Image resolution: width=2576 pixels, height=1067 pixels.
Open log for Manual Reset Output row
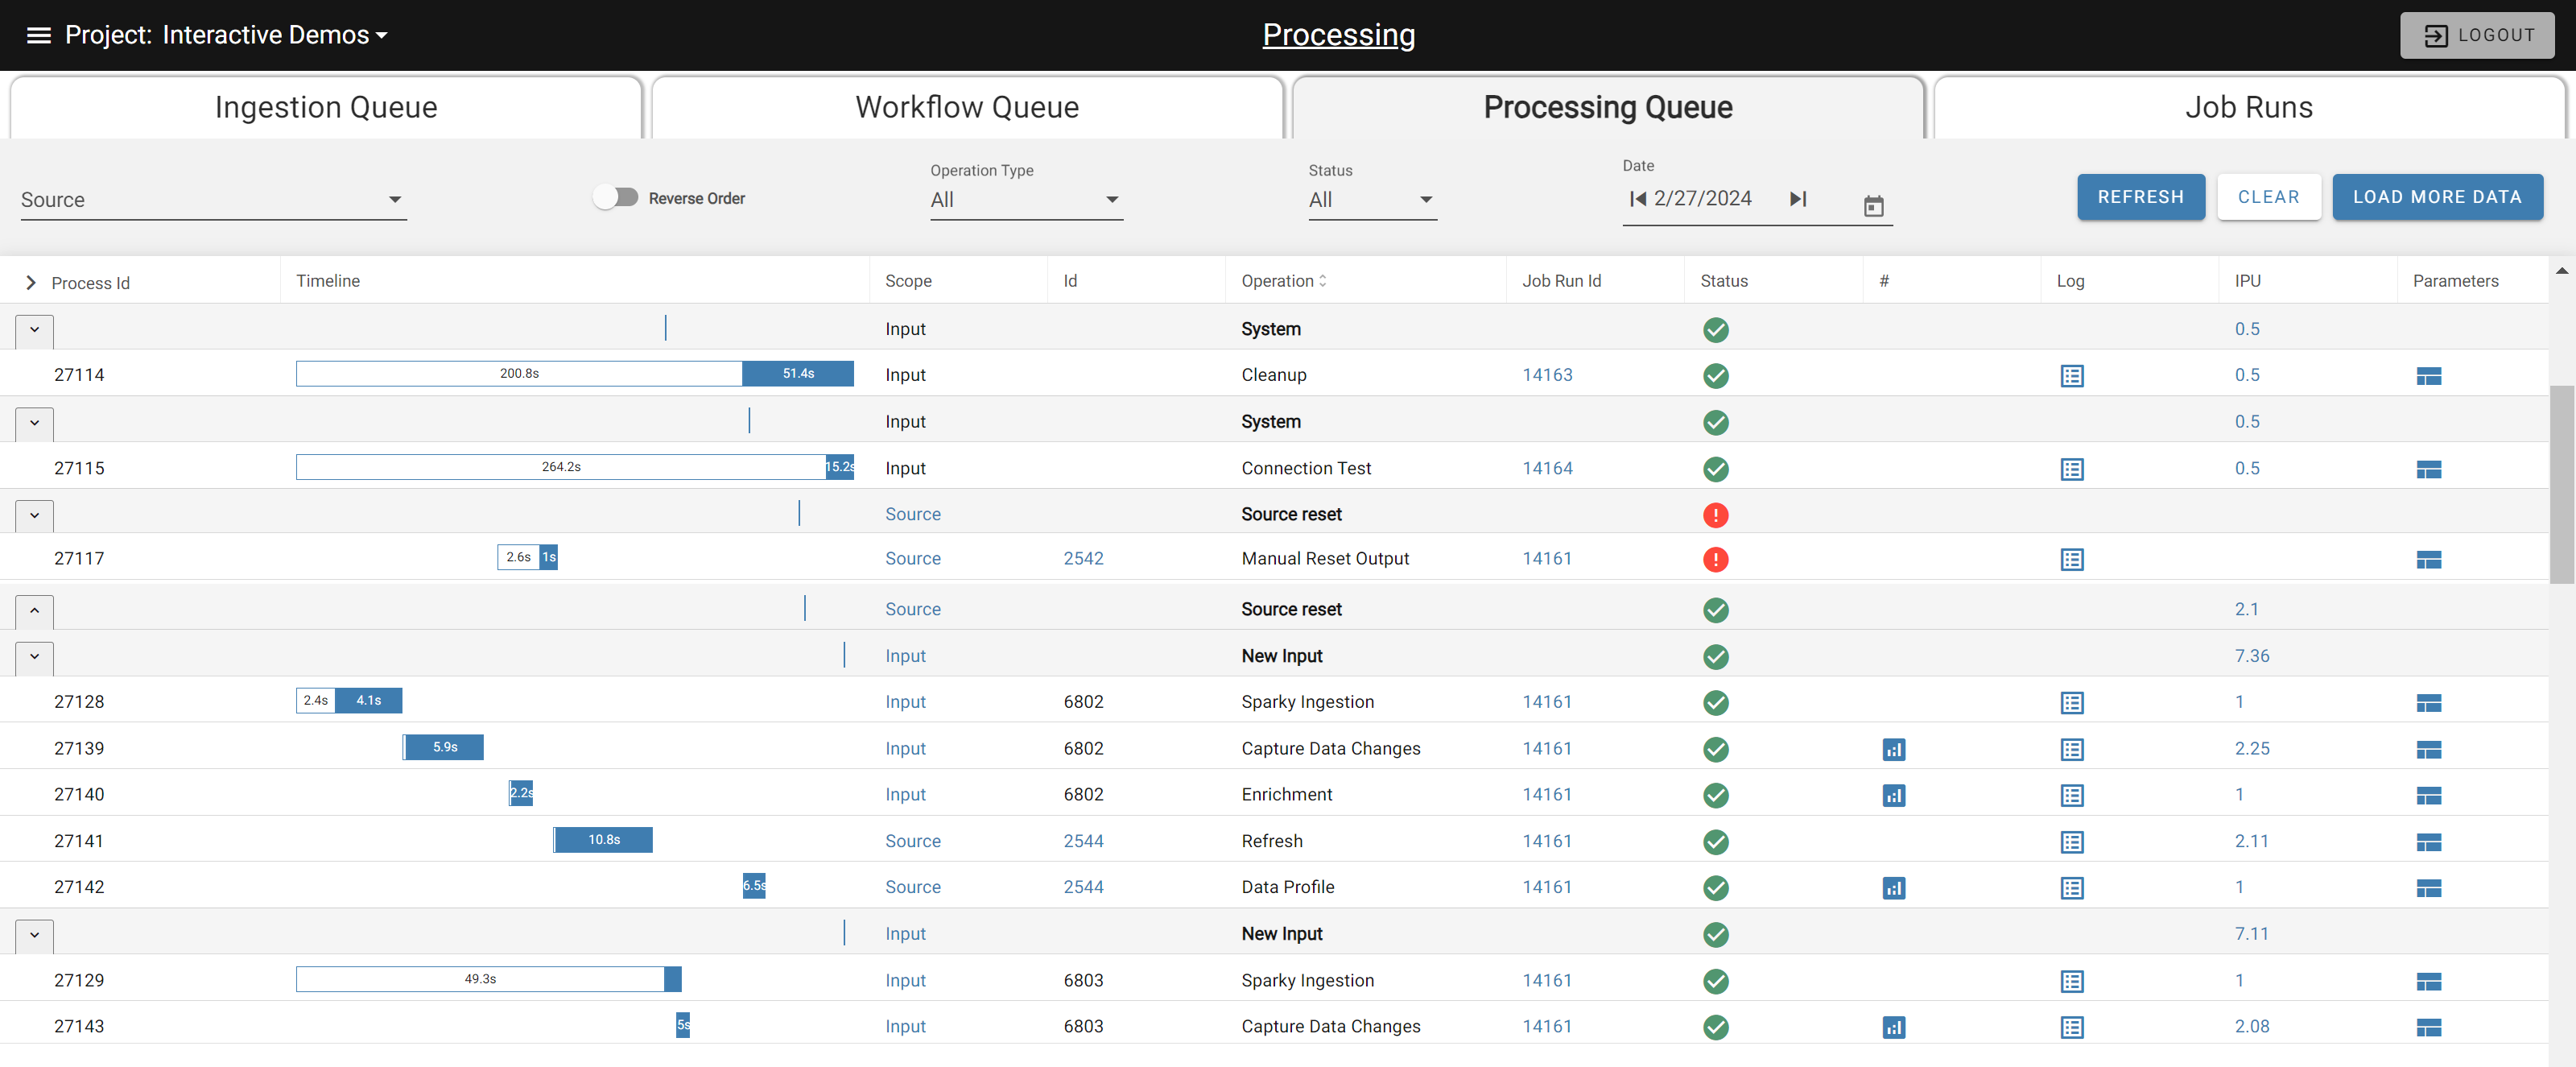coord(2071,559)
